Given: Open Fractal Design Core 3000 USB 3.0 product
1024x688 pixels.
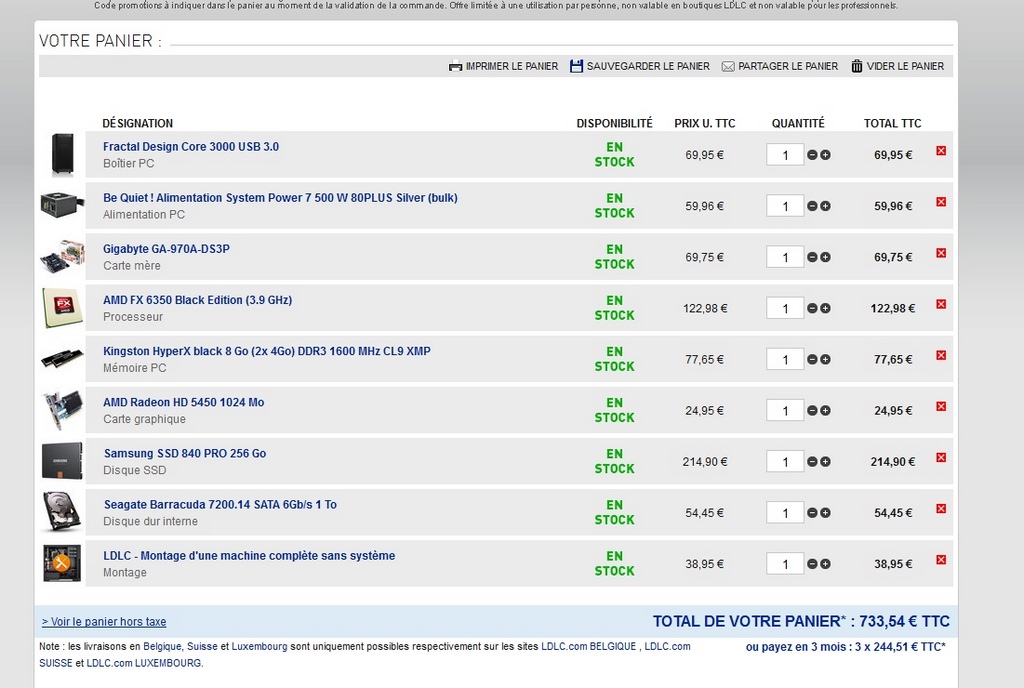Looking at the screenshot, I should (x=191, y=147).
